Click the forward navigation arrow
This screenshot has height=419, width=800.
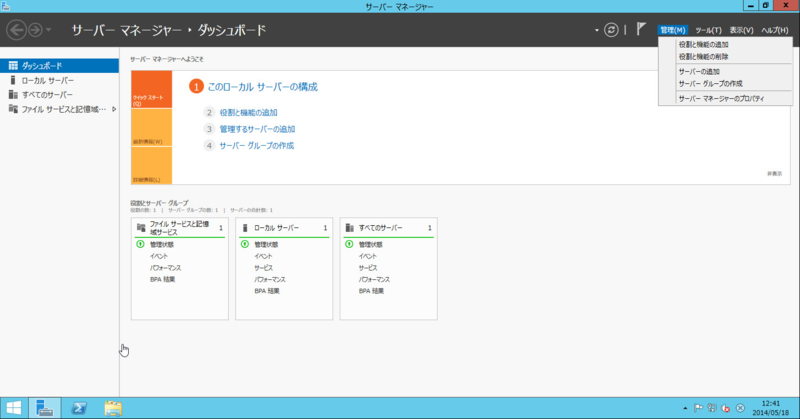click(35, 30)
